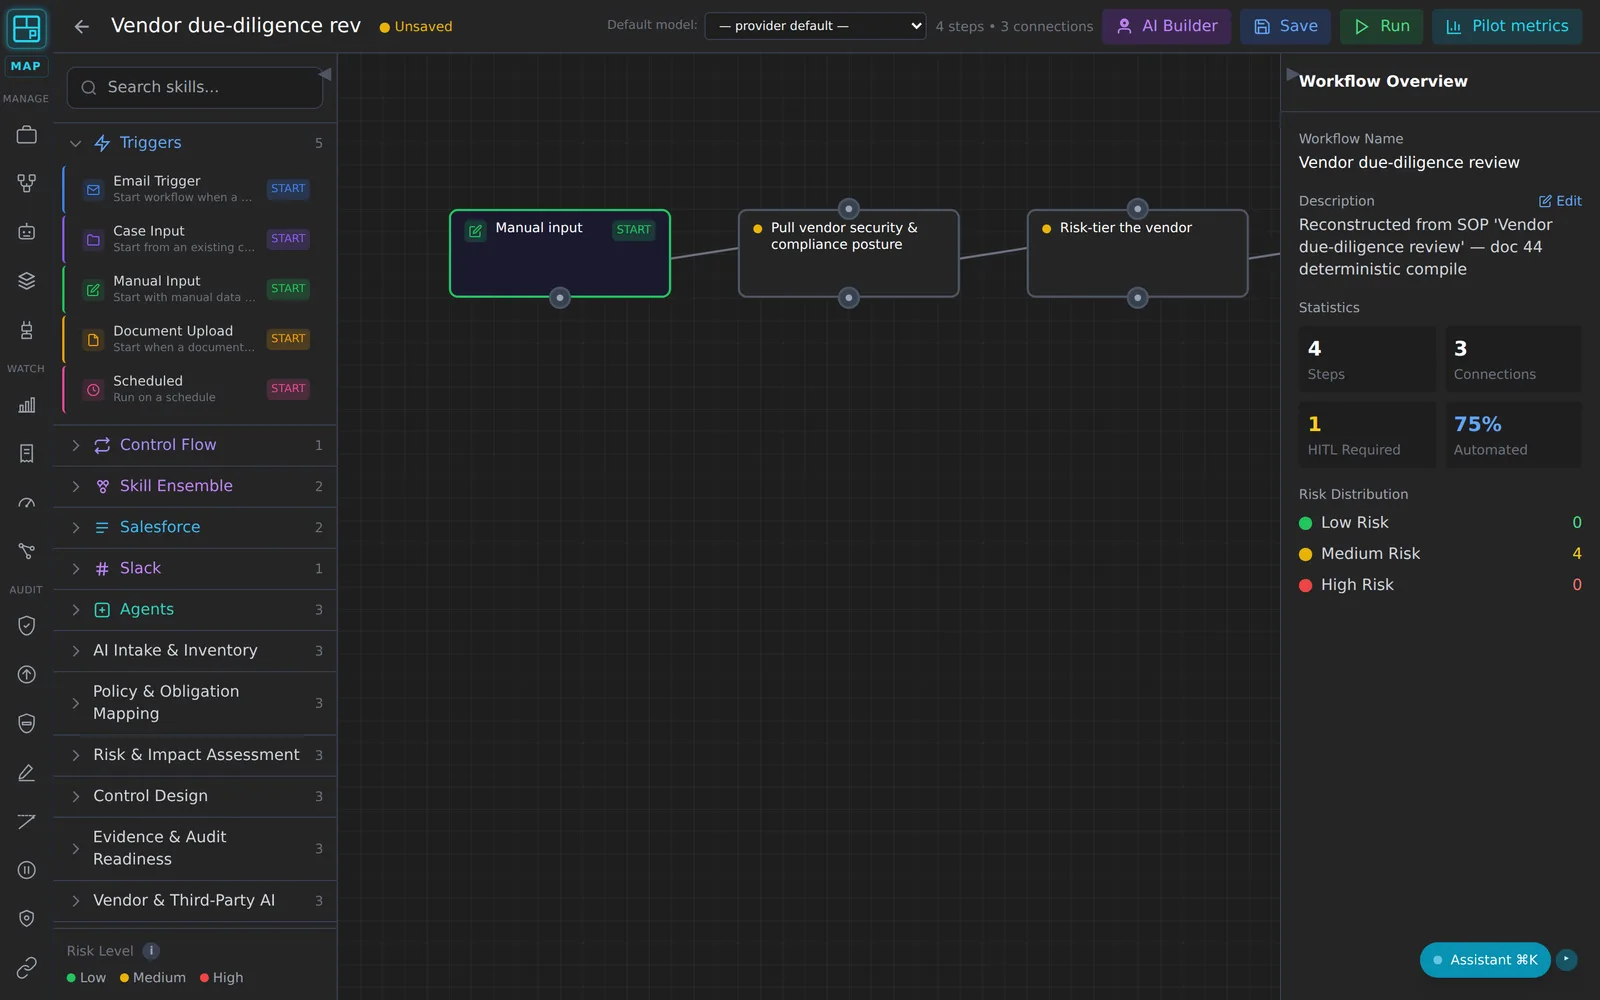Open the briefcase icon in the Manage sidebar
Viewport: 1600px width, 1000px height.
[x=27, y=134]
